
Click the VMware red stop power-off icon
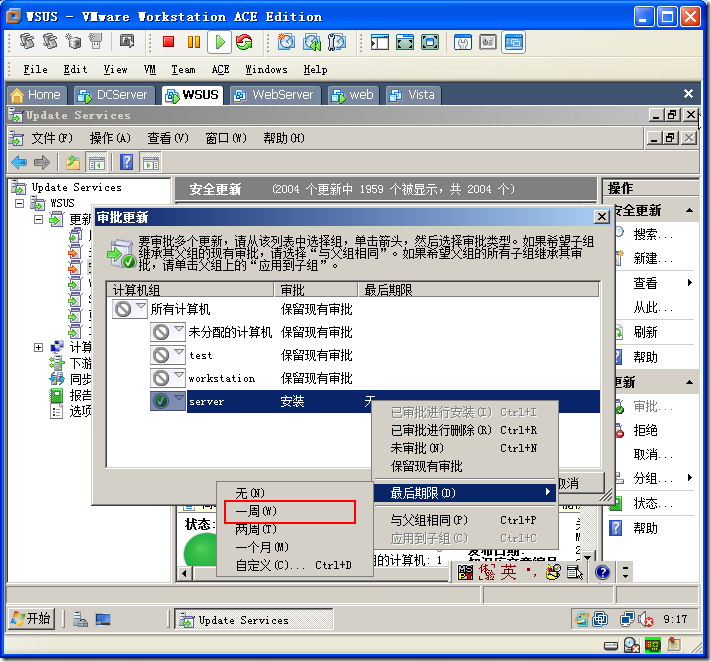pos(168,42)
